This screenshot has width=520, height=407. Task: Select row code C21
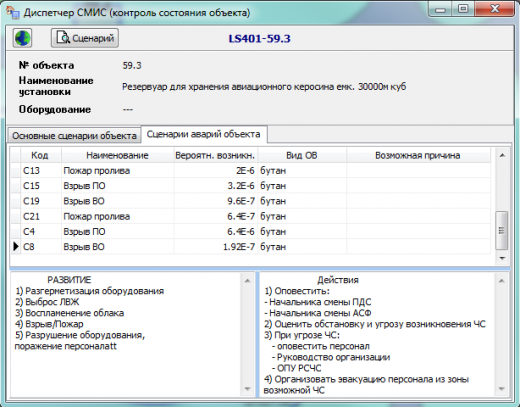click(31, 216)
